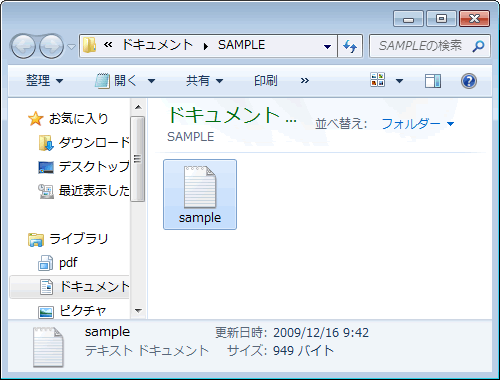Click the ダウンロード folder icon
This screenshot has height=380, width=500.
(x=46, y=143)
